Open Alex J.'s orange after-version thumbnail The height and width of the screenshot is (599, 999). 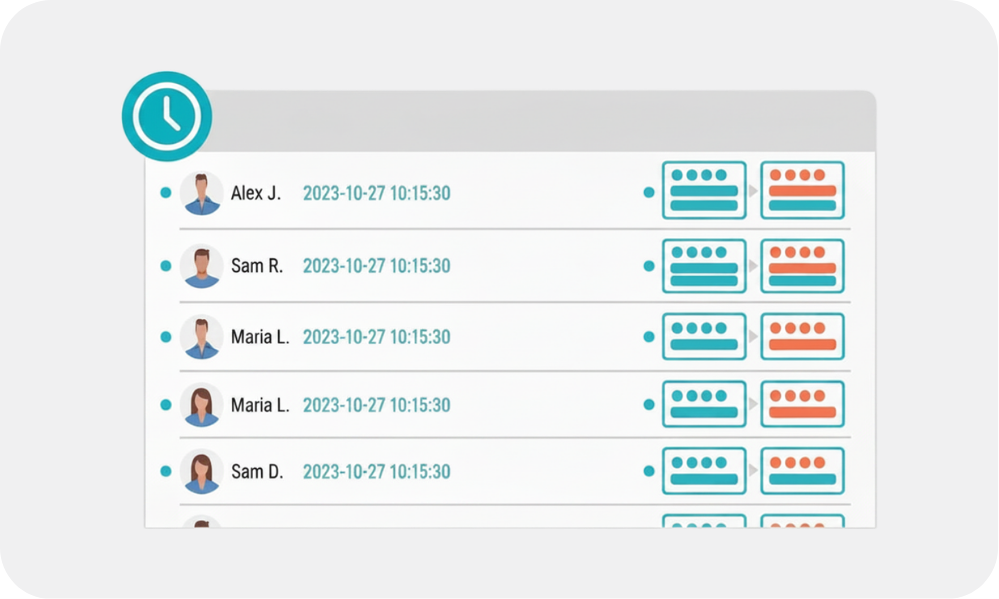pyautogui.click(x=803, y=191)
